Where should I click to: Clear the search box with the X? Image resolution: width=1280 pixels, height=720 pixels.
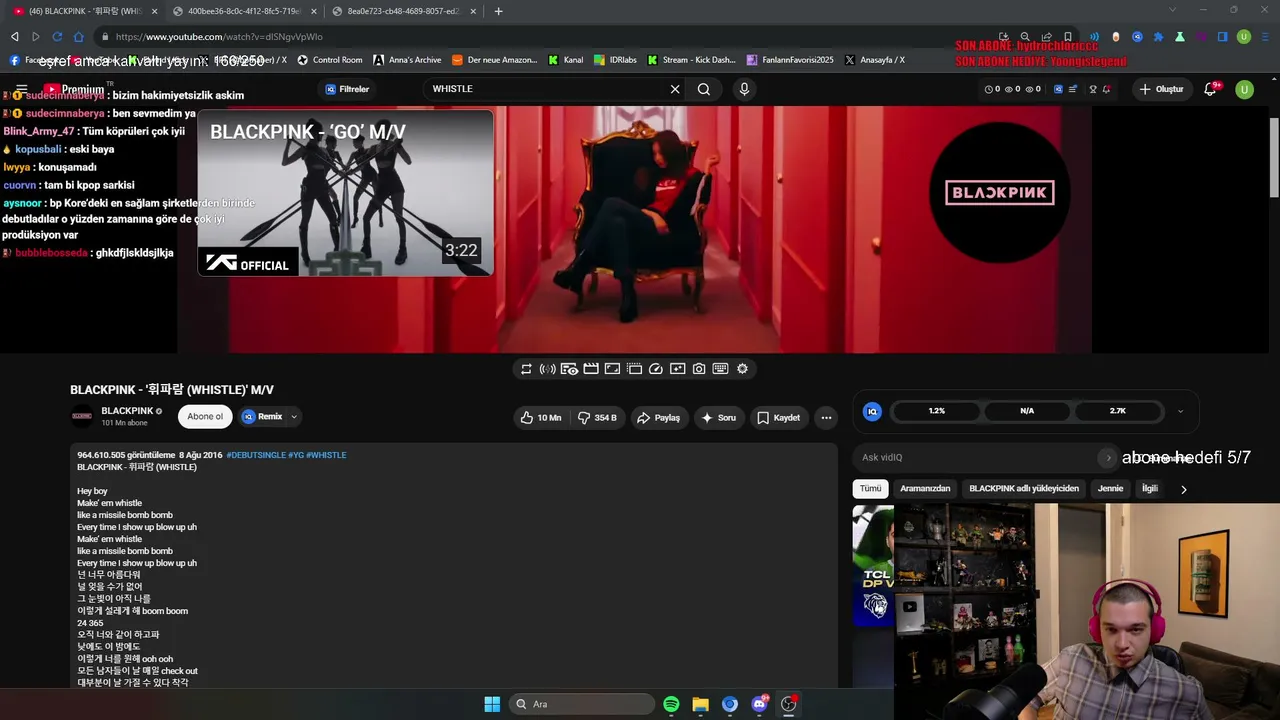pos(675,89)
